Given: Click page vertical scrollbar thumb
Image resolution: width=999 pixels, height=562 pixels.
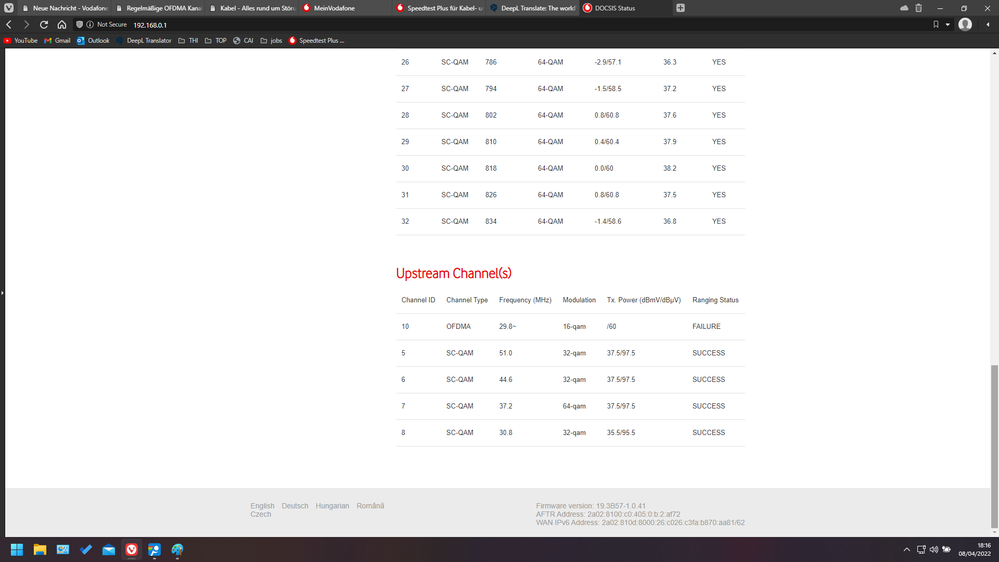Looking at the screenshot, I should 995,446.
